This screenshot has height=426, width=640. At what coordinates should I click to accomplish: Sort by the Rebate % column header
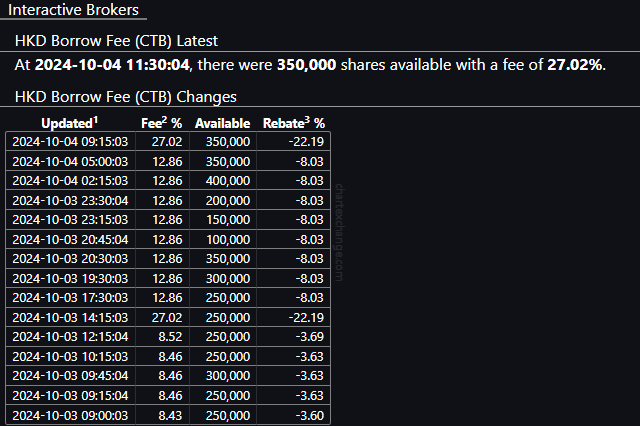(294, 123)
